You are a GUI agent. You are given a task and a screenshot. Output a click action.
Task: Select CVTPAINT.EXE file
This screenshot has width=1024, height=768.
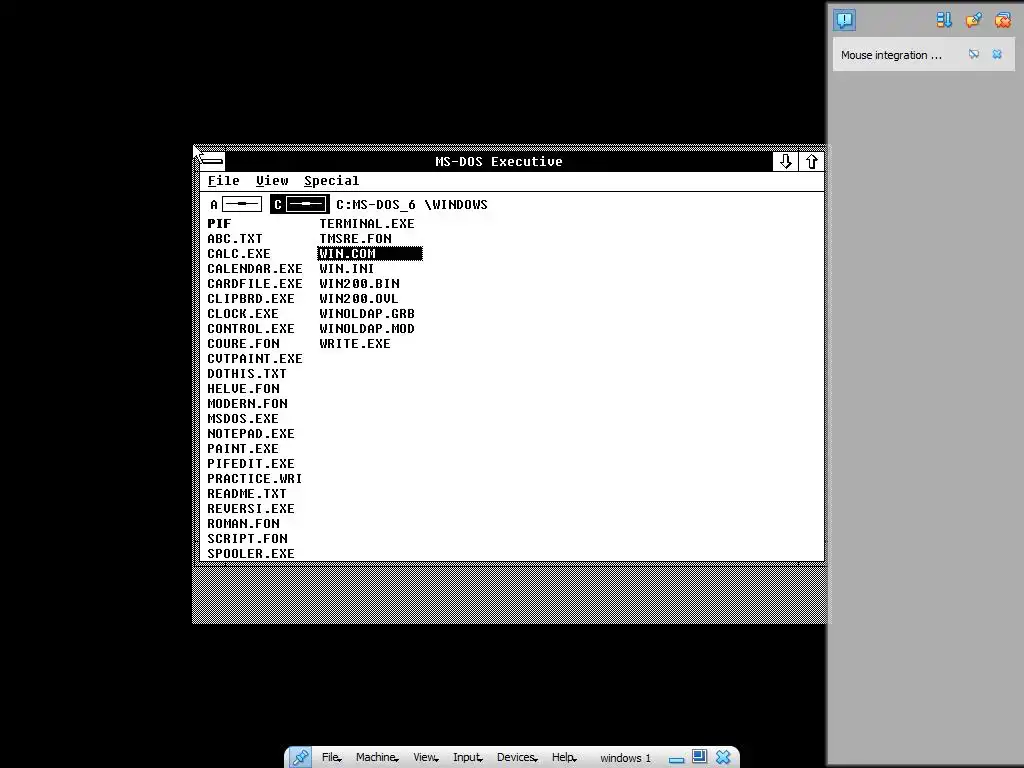(255, 359)
